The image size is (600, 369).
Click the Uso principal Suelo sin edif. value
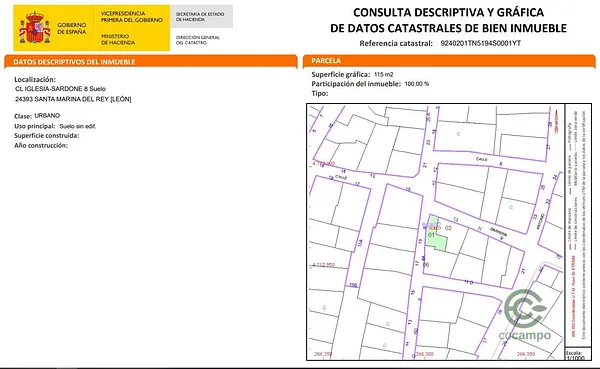pyautogui.click(x=78, y=126)
